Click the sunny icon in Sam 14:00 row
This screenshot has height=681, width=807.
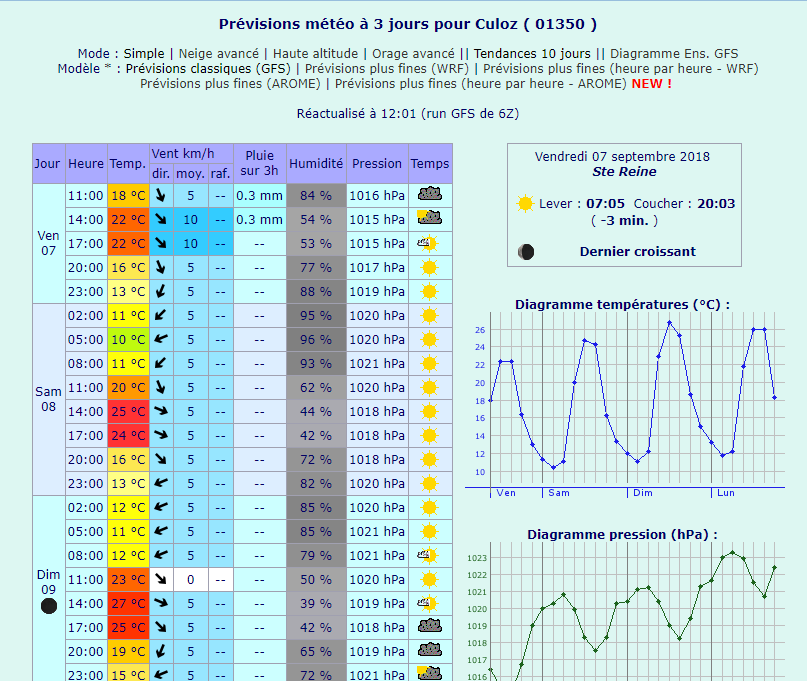click(x=429, y=412)
